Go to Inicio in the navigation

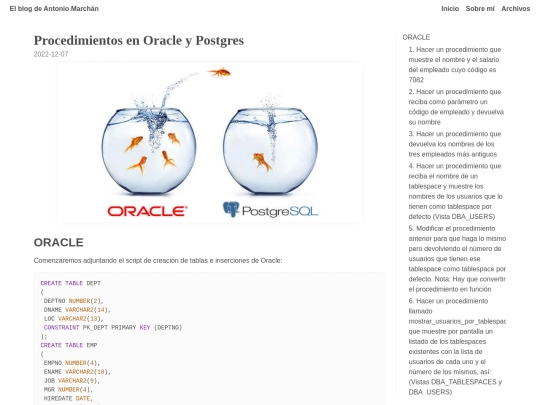pyautogui.click(x=450, y=9)
